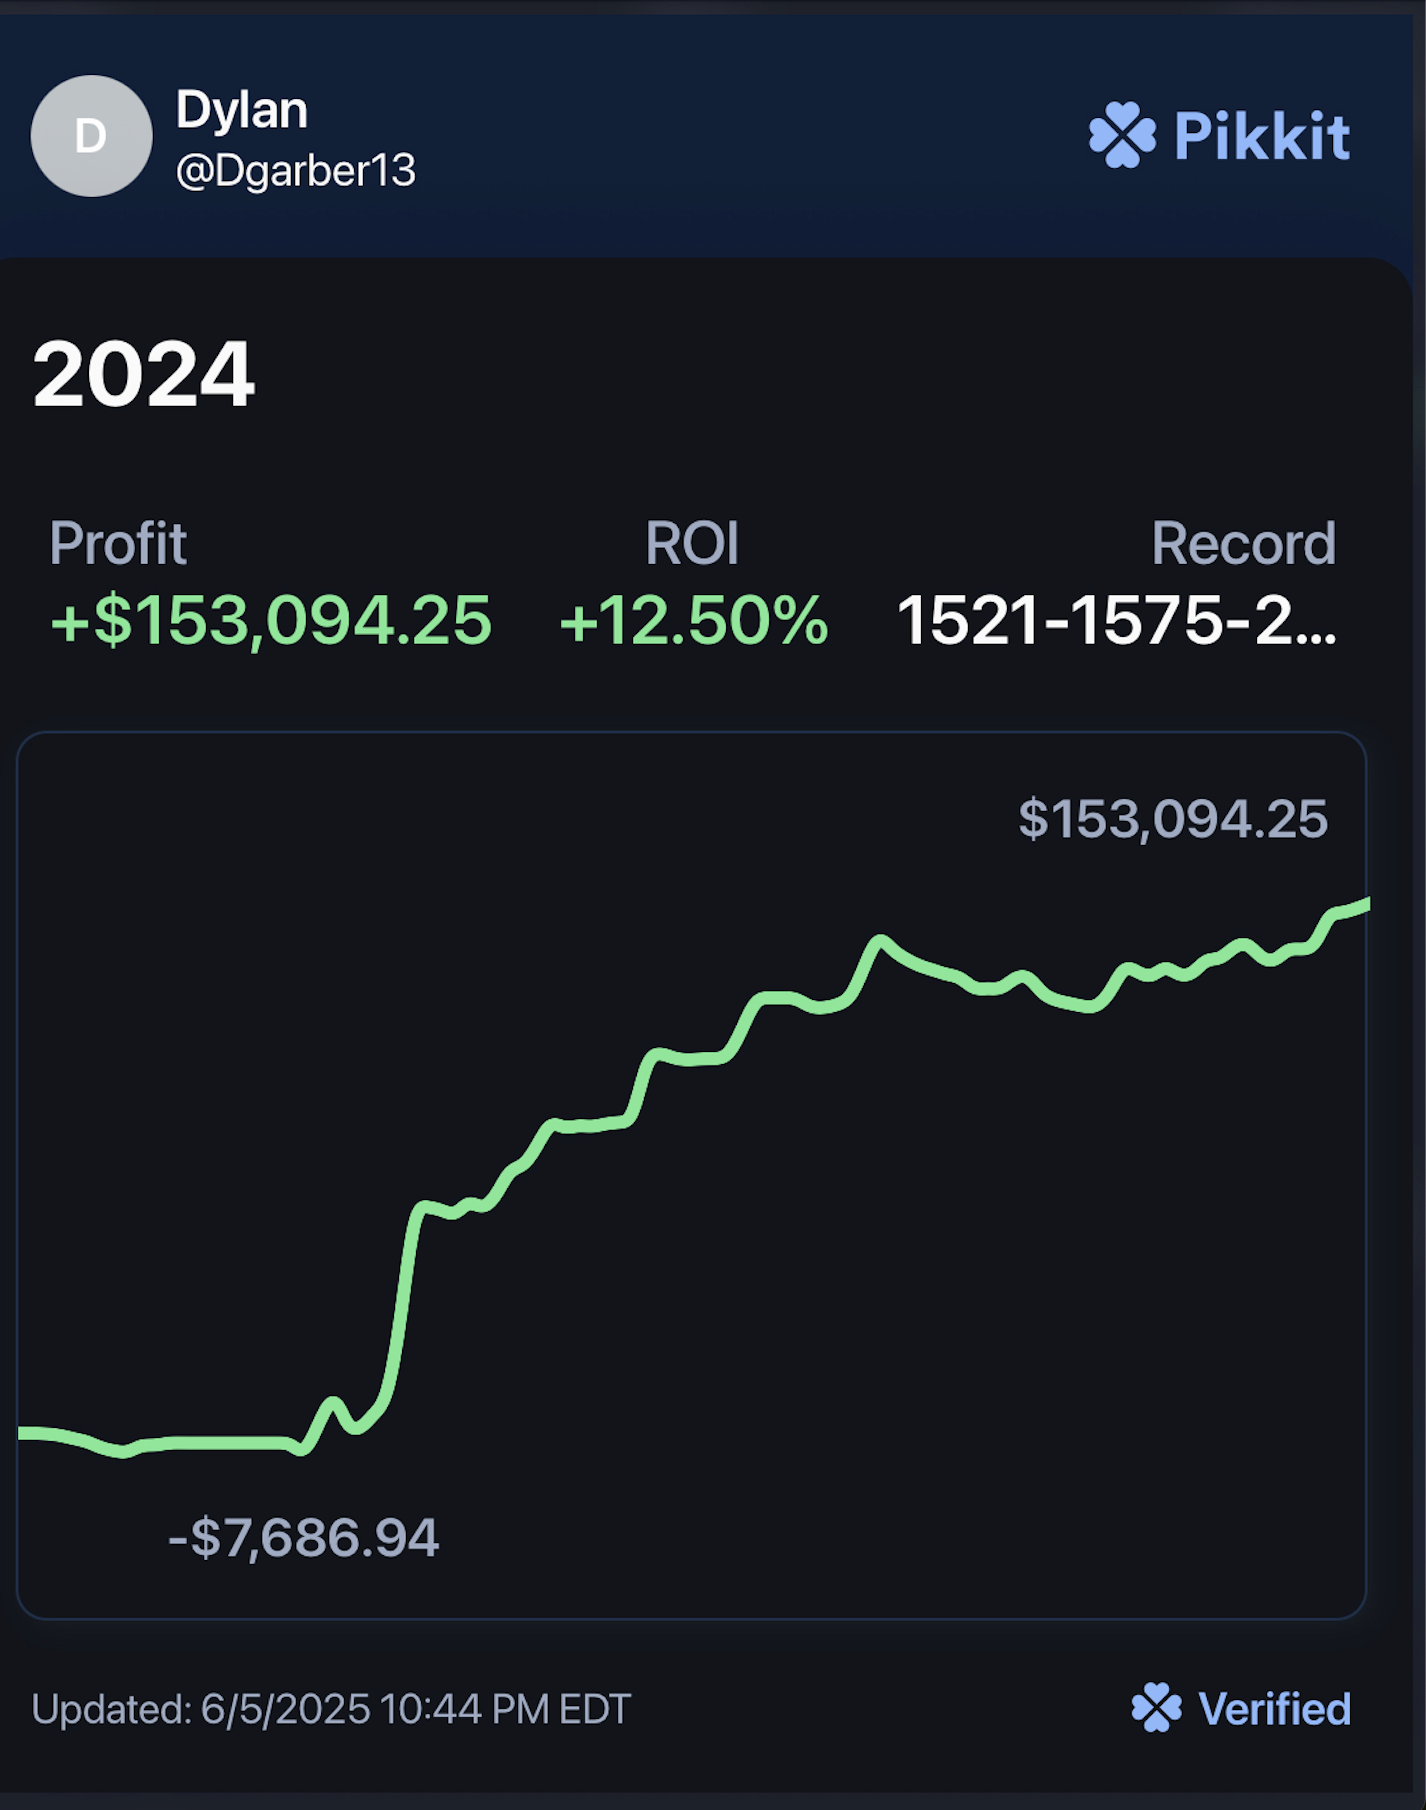The height and width of the screenshot is (1810, 1426).
Task: Click the Verified label text
Action: [1273, 1709]
